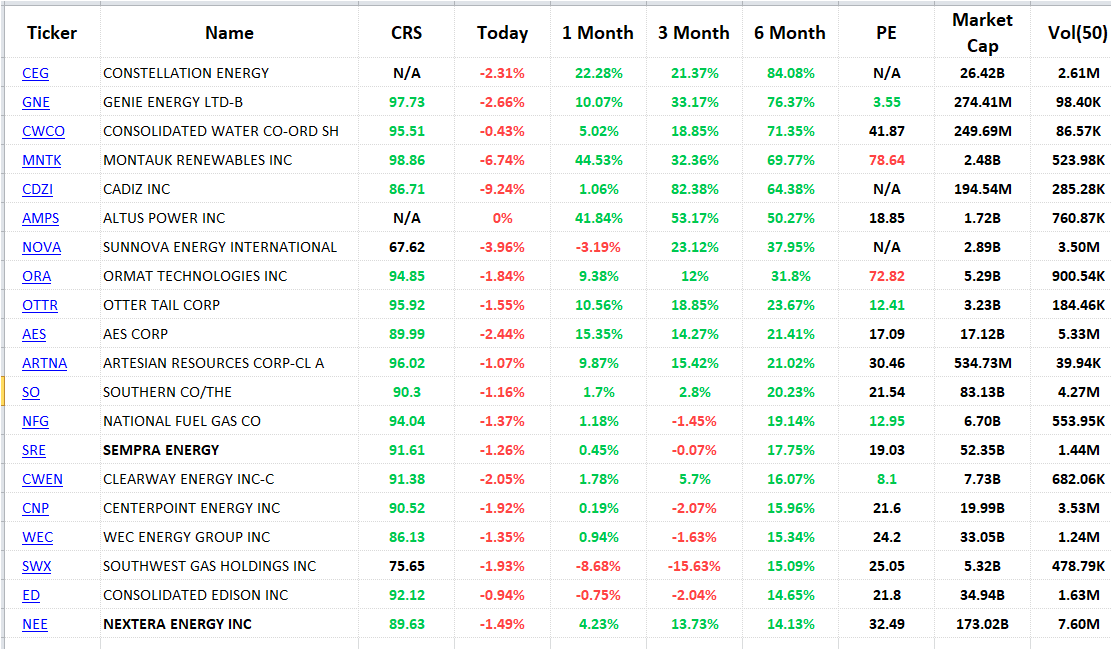Click Cadiz Inc Today value -9.24%

click(502, 189)
